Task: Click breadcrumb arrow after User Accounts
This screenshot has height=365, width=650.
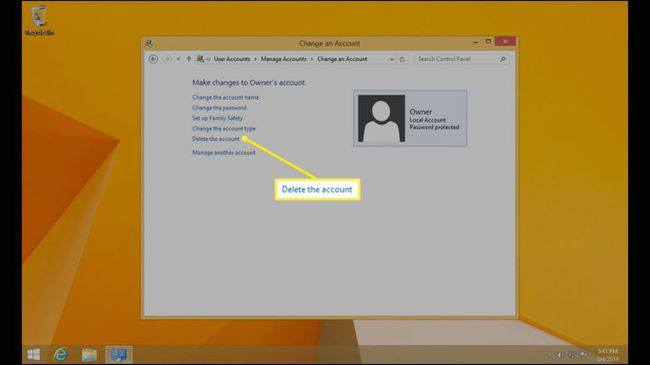Action: pyautogui.click(x=255, y=59)
